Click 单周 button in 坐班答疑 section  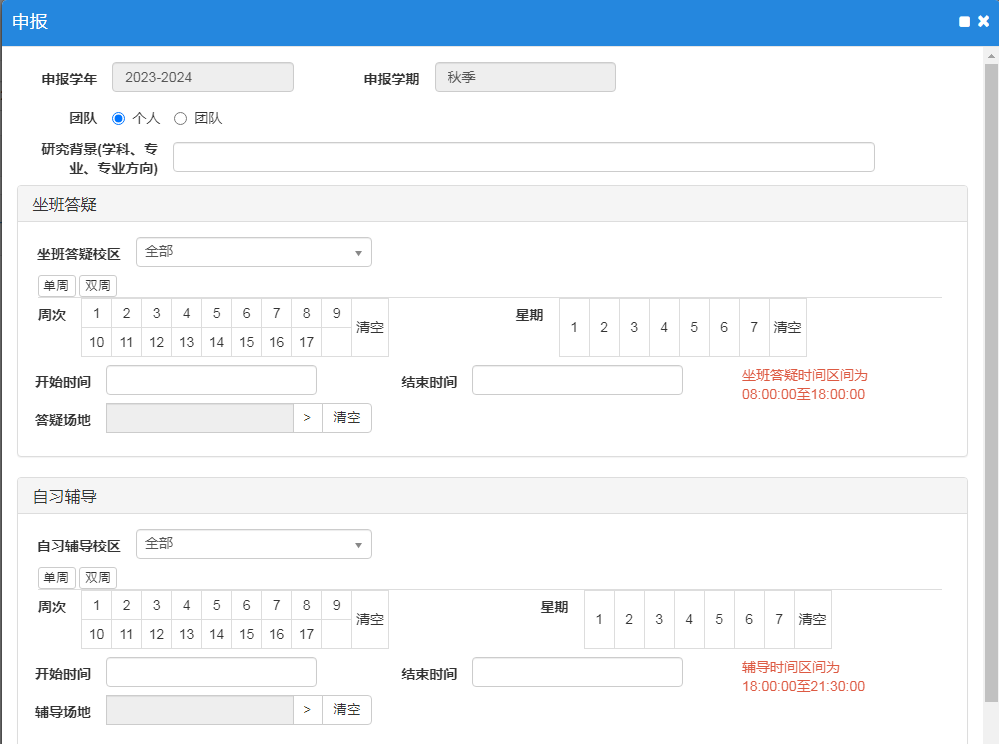56,286
